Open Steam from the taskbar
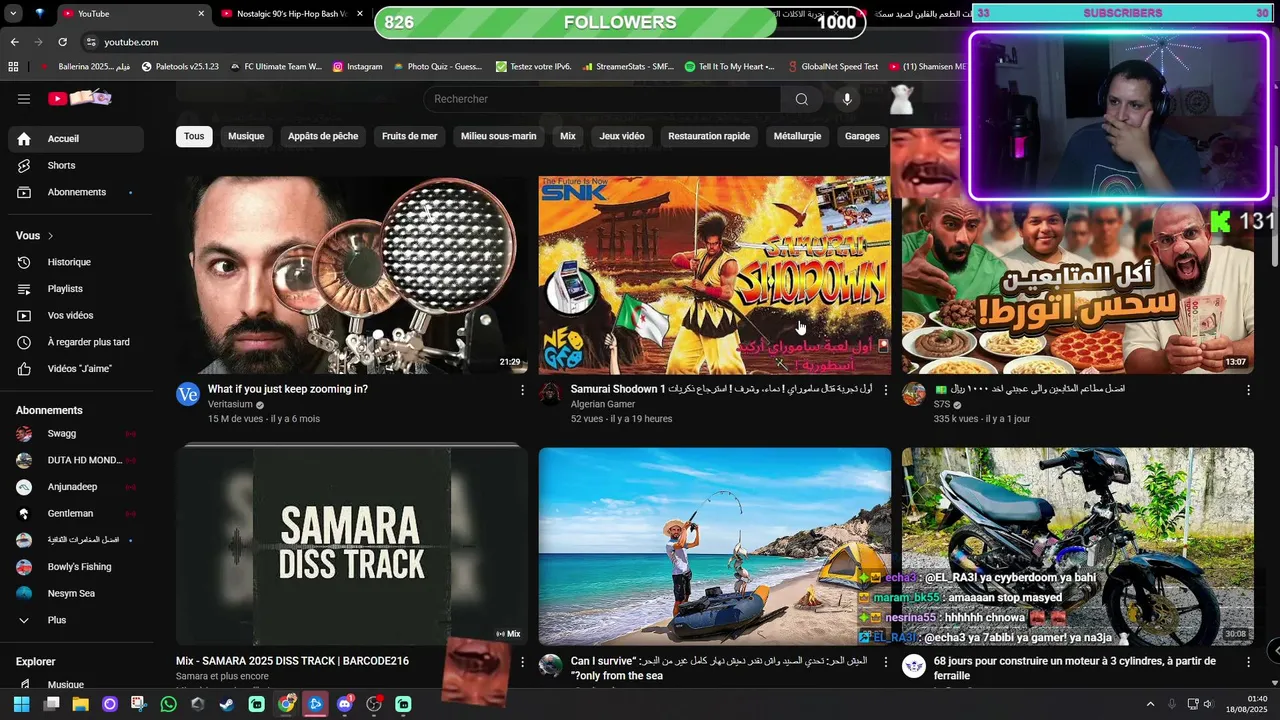The image size is (1280, 720). pyautogui.click(x=227, y=704)
